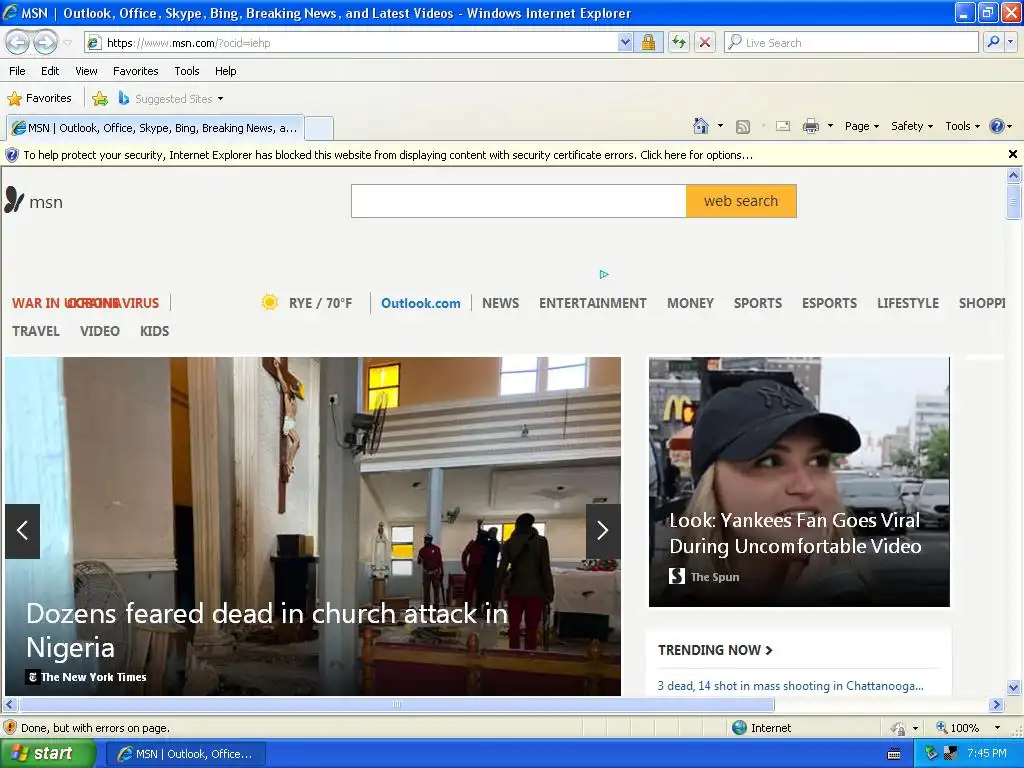Expand the Print options dropdown arrow

tap(830, 126)
